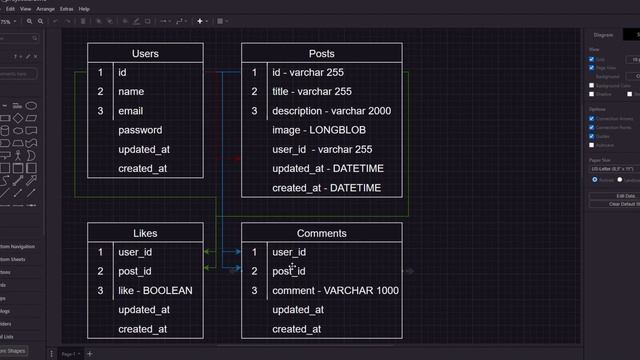Select the actor stick figure shape
The width and height of the screenshot is (640, 360).
pyautogui.click(x=18, y=156)
